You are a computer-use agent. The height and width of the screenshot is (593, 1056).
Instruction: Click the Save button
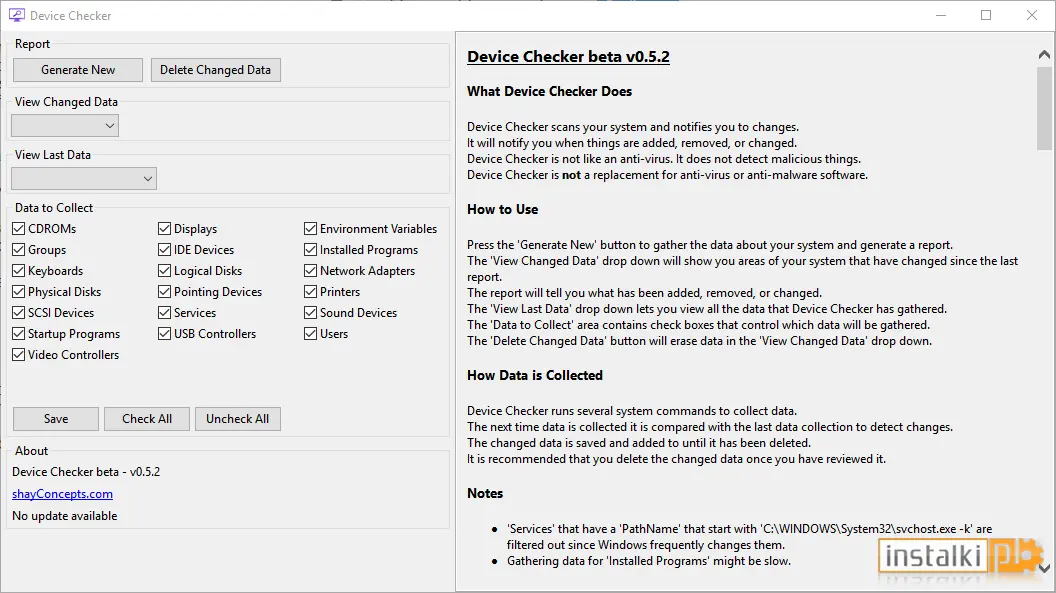tap(56, 419)
